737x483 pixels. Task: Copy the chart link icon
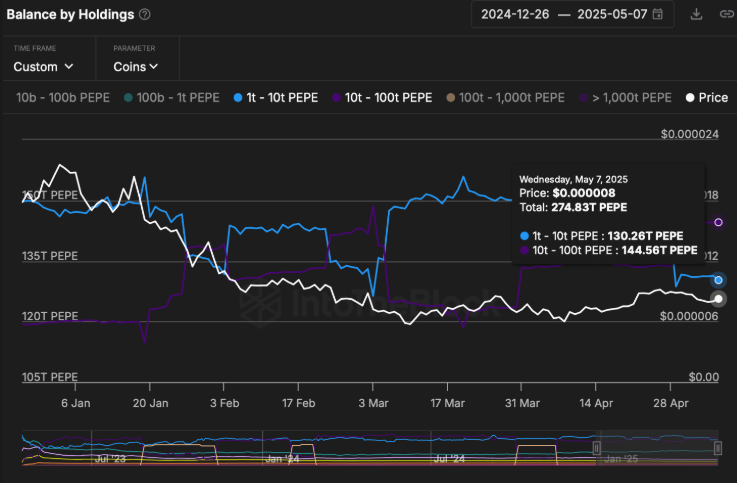point(726,15)
